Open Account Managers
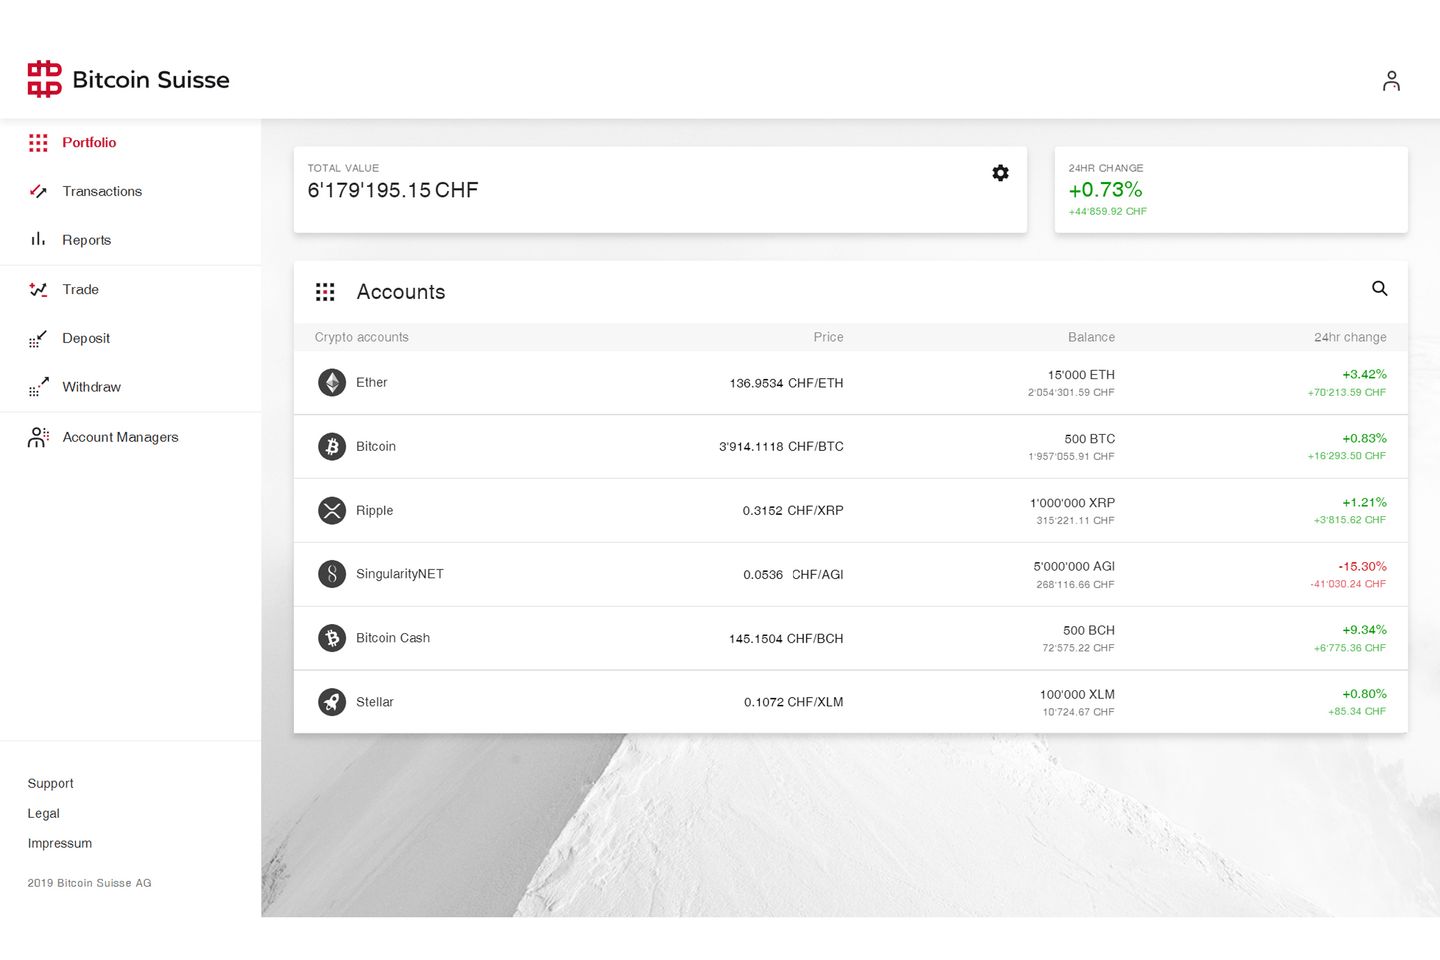This screenshot has height=960, width=1440. click(120, 437)
